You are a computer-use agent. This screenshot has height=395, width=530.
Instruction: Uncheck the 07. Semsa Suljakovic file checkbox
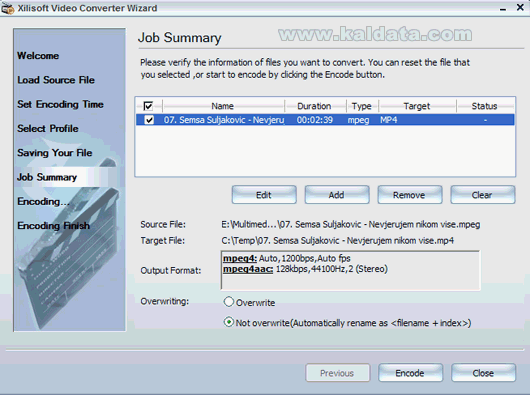[x=149, y=120]
